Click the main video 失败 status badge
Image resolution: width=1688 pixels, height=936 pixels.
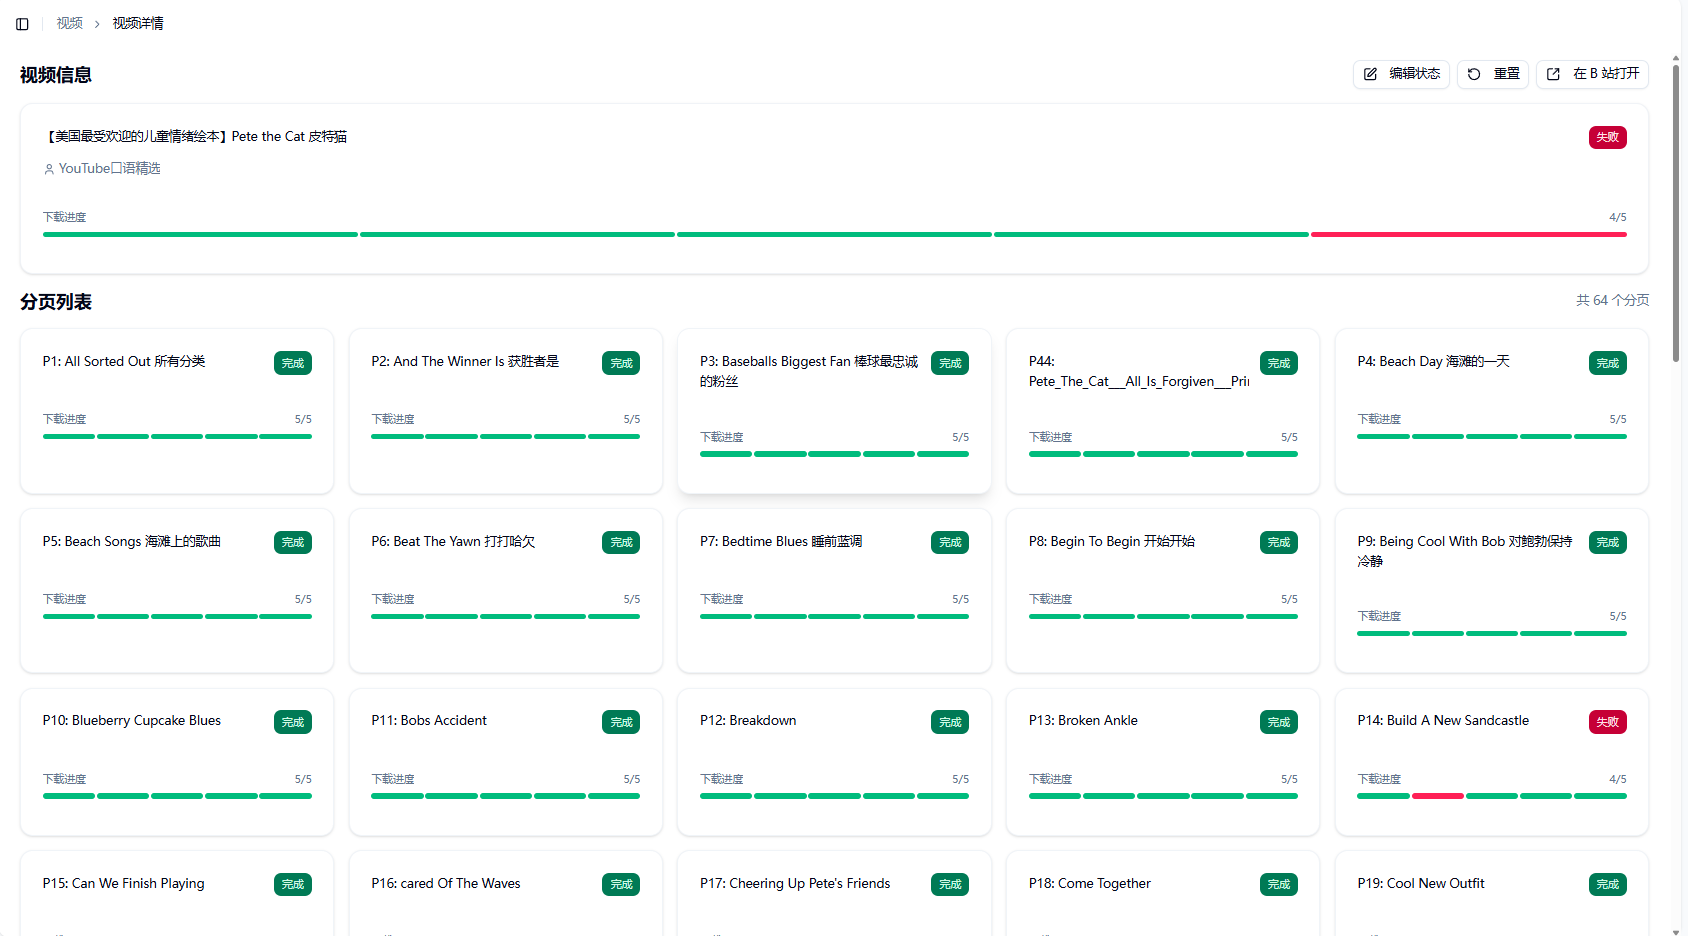tap(1607, 137)
